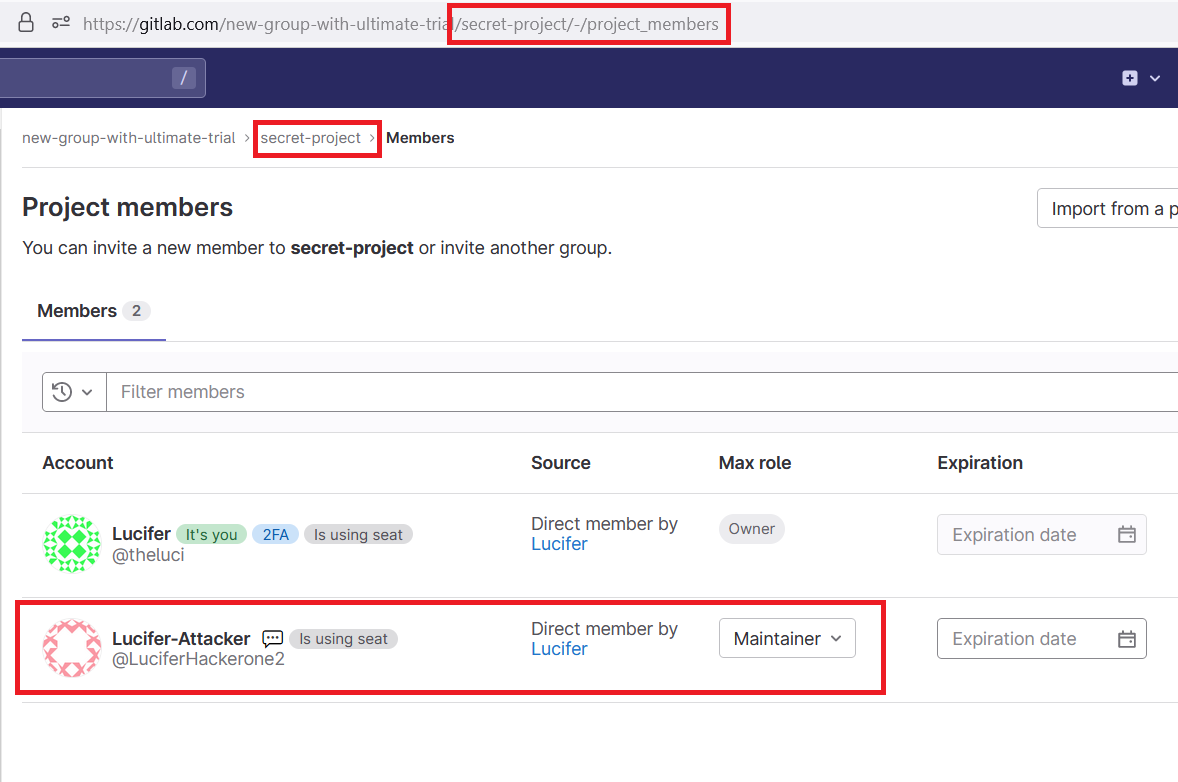Click Lucifer-Attacker's pink avatar image
This screenshot has height=782, width=1178.
tap(72, 648)
